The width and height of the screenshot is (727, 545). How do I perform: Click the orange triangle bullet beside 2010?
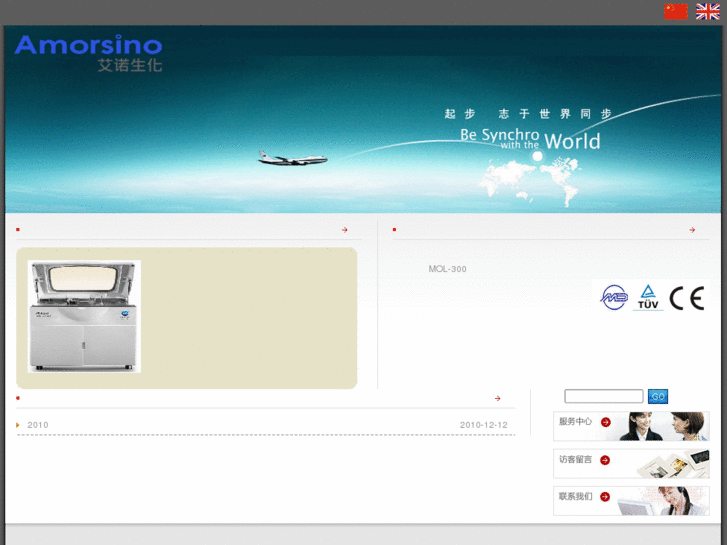click(18, 425)
